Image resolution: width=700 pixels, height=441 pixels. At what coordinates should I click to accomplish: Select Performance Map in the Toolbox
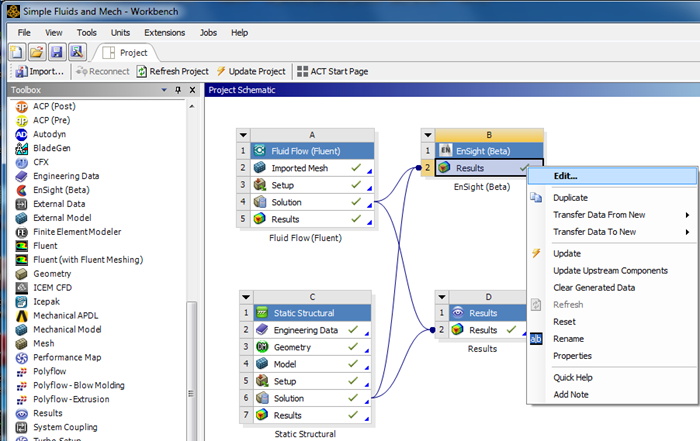tap(58, 357)
